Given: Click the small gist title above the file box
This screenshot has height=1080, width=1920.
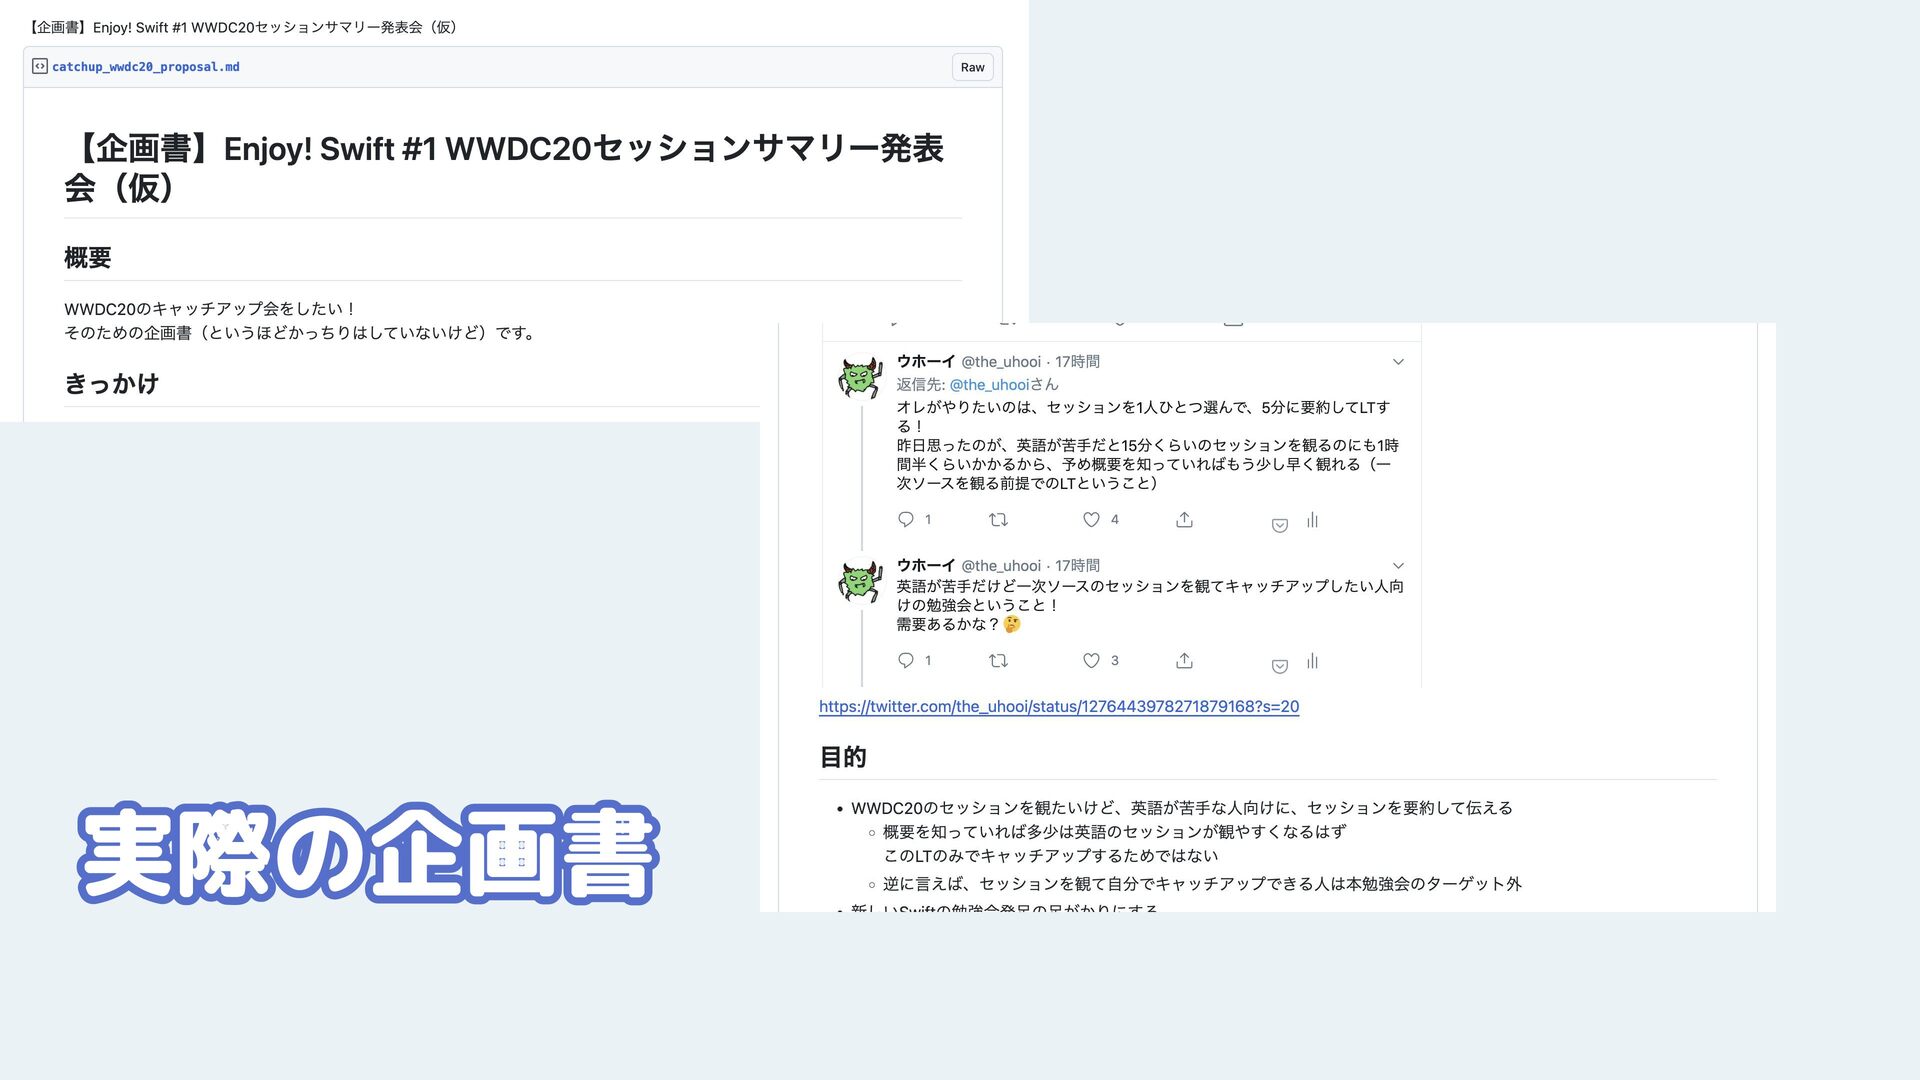Looking at the screenshot, I should pos(243,27).
